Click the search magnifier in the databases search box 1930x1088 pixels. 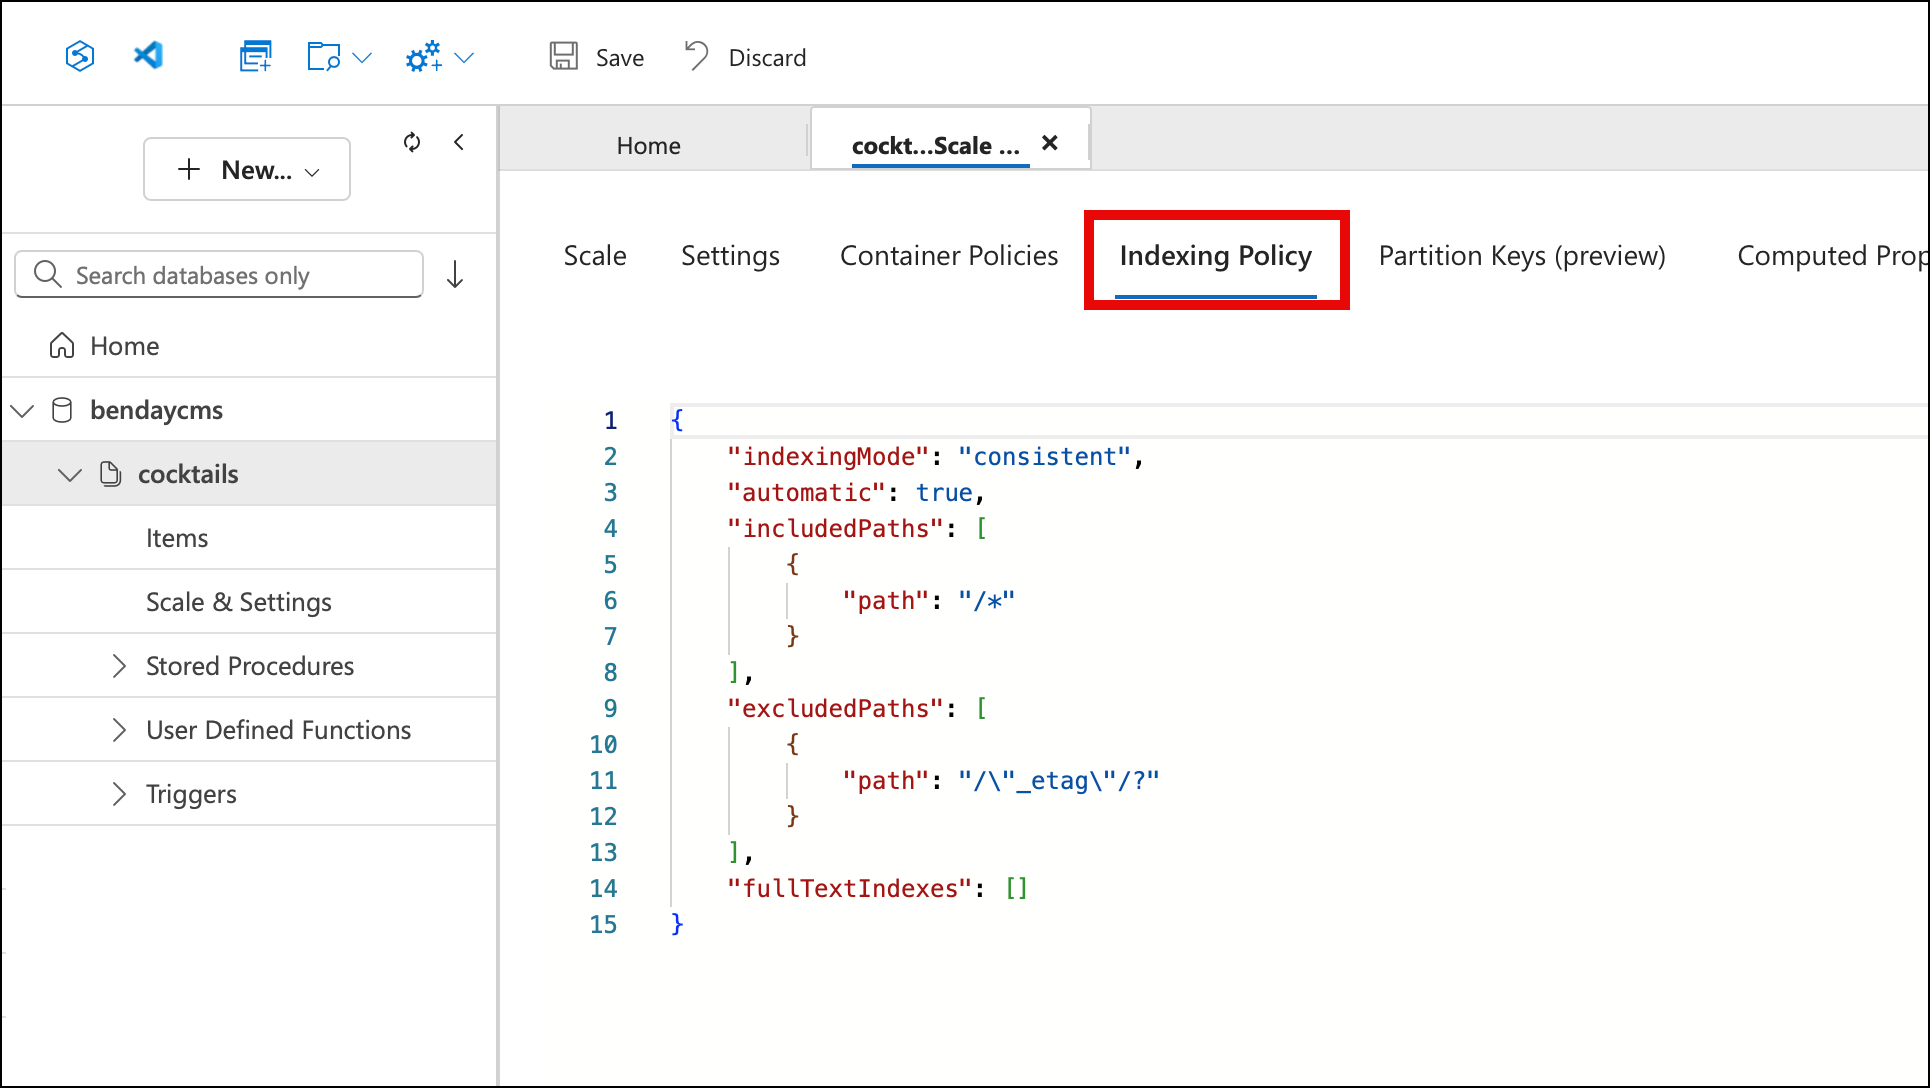pos(46,274)
